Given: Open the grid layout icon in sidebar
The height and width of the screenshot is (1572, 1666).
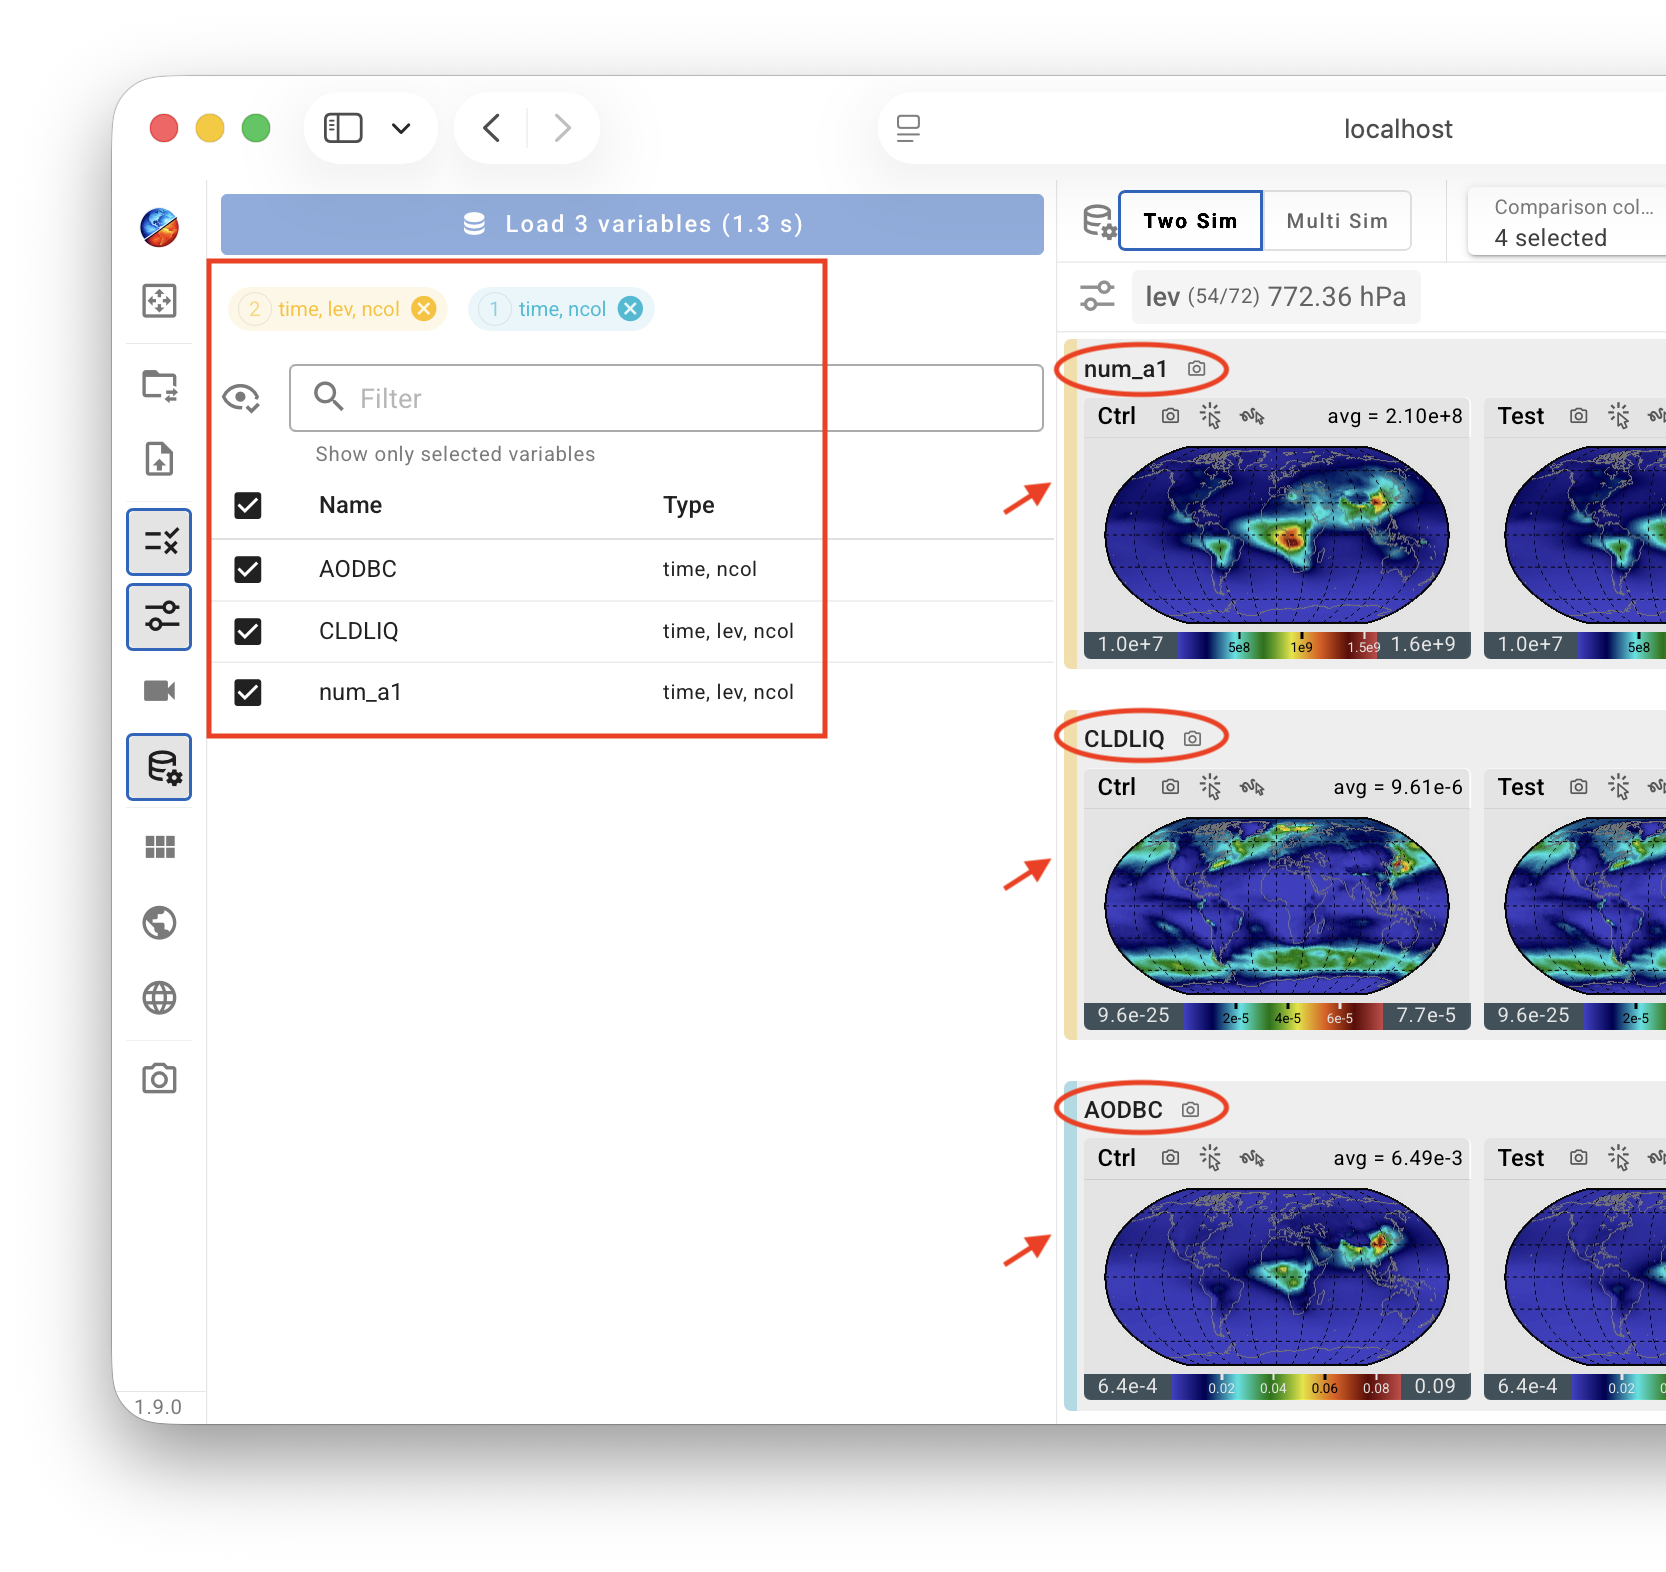Looking at the screenshot, I should point(159,847).
